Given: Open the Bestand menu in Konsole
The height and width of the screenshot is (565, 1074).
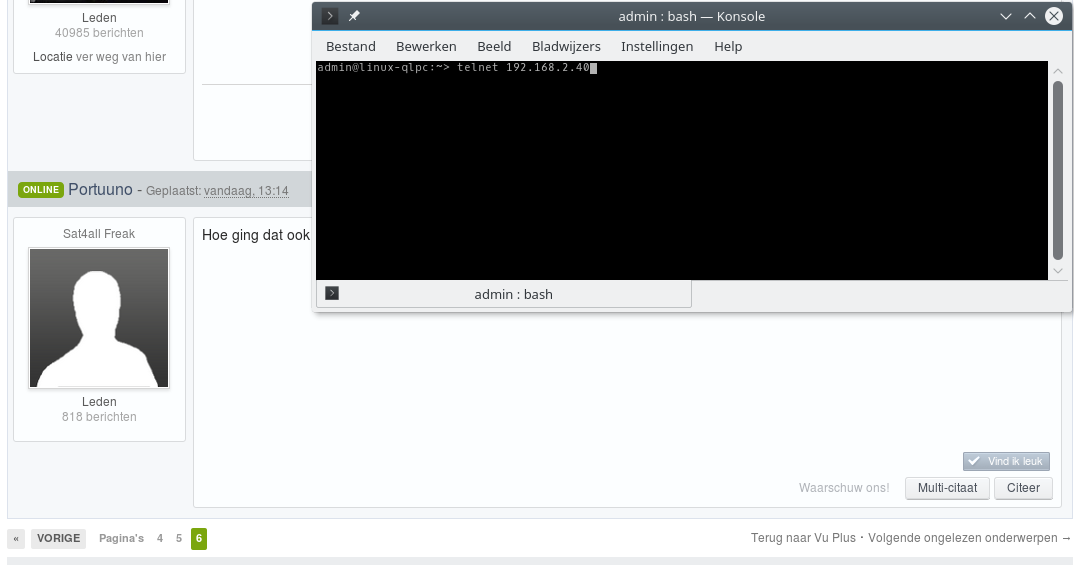Looking at the screenshot, I should (351, 47).
